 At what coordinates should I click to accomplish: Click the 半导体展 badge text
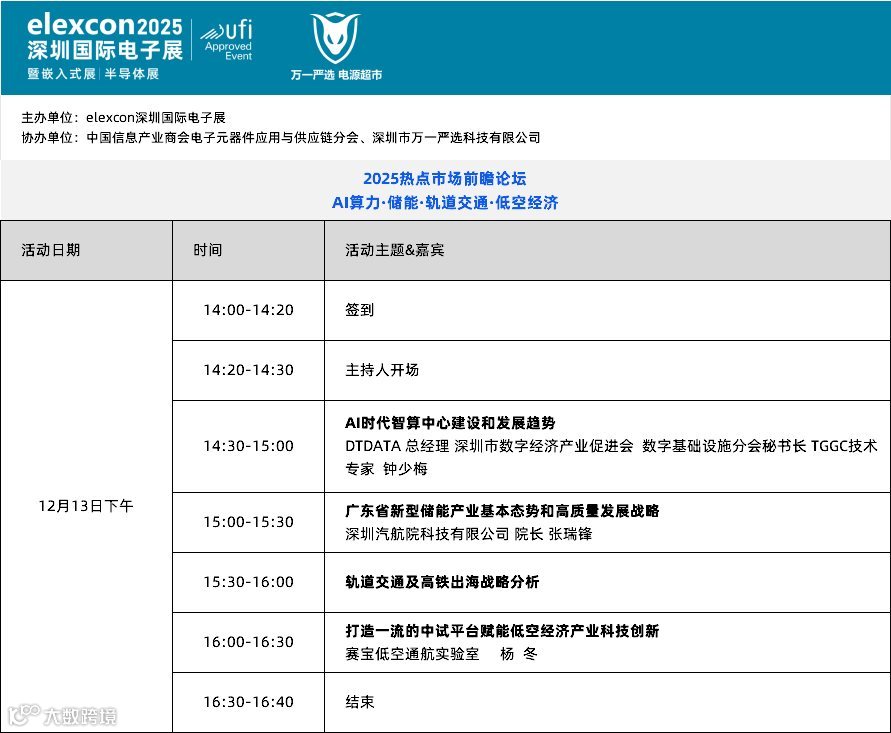pos(131,71)
